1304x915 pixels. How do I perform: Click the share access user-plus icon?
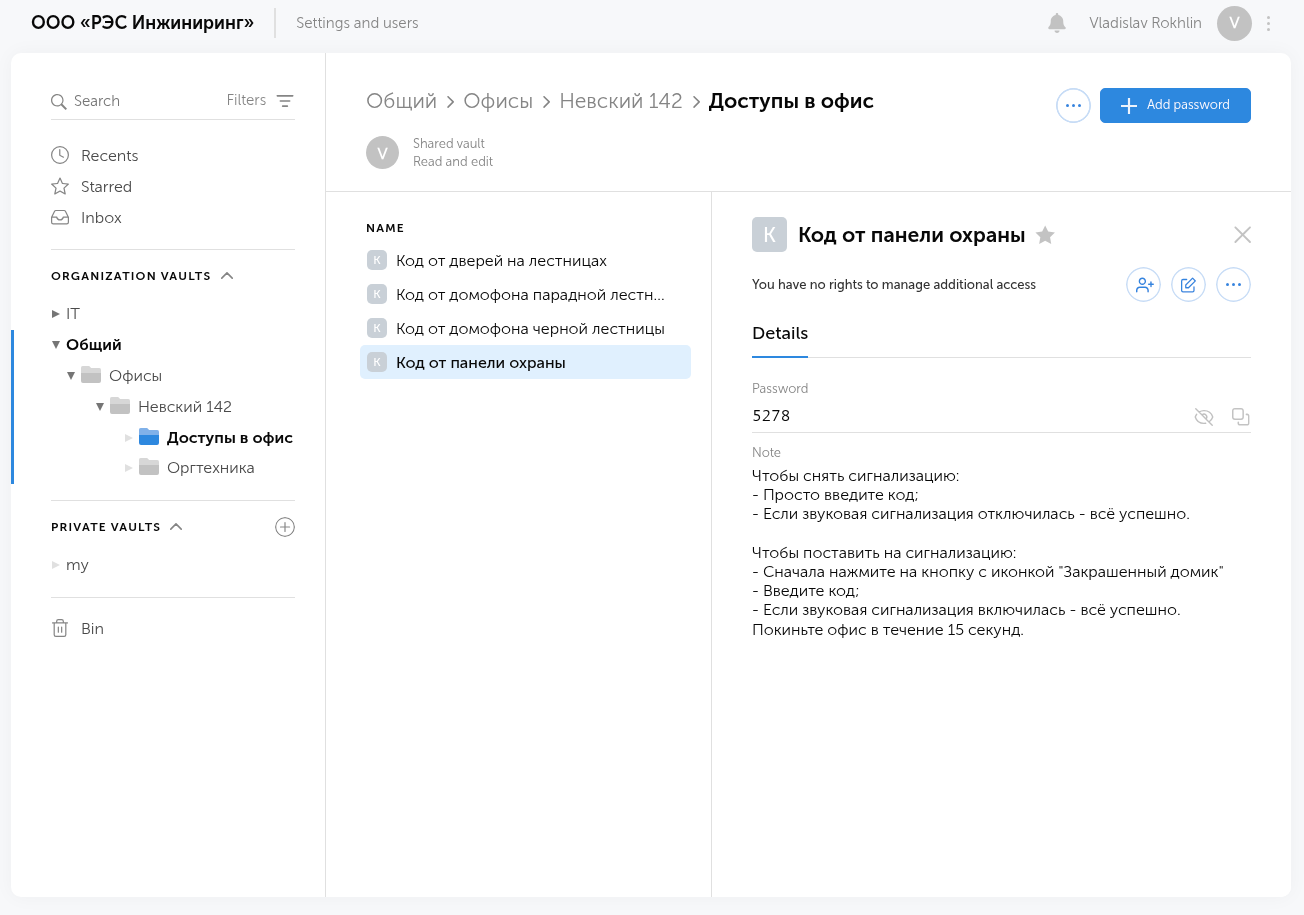click(x=1143, y=285)
